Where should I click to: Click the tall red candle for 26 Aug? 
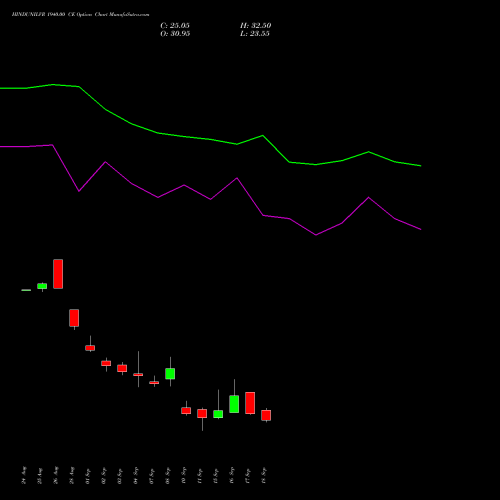point(58,274)
